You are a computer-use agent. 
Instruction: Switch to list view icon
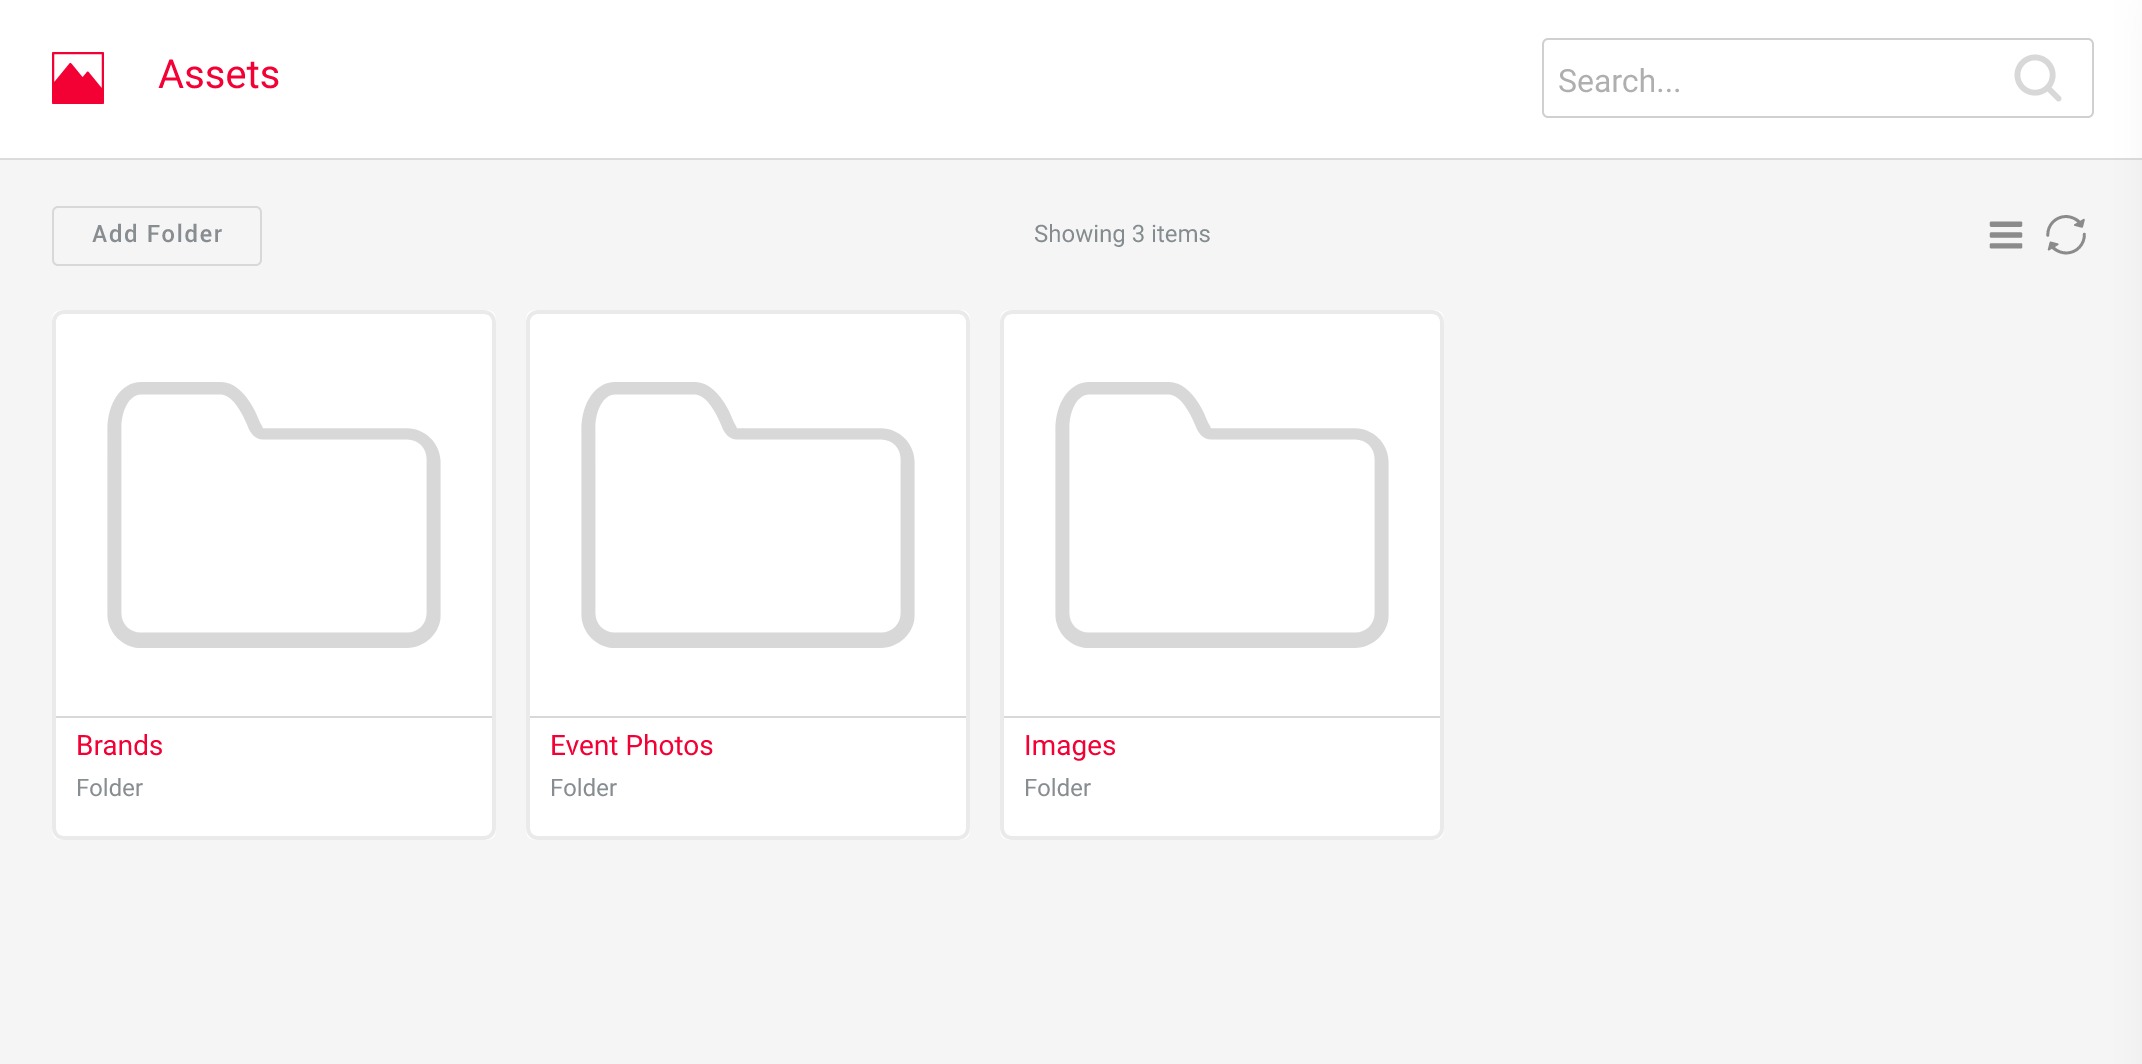2006,235
